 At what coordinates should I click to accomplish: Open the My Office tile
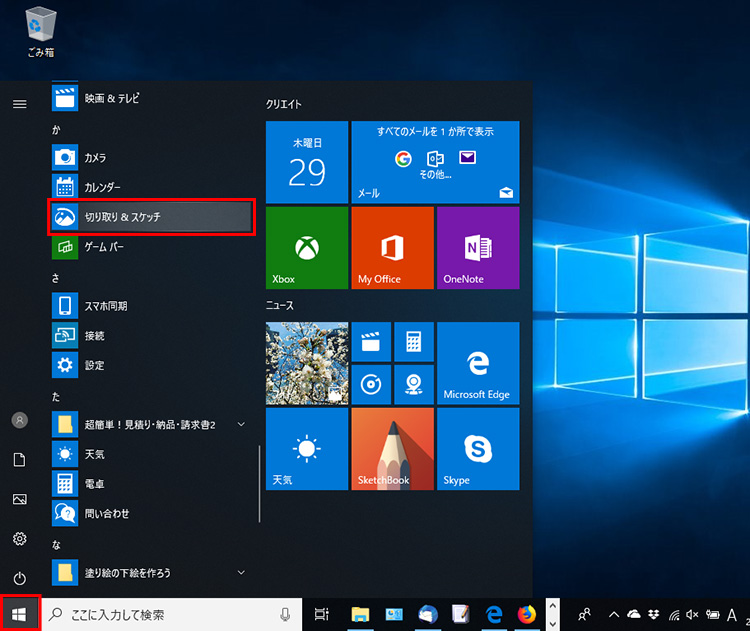tap(392, 248)
